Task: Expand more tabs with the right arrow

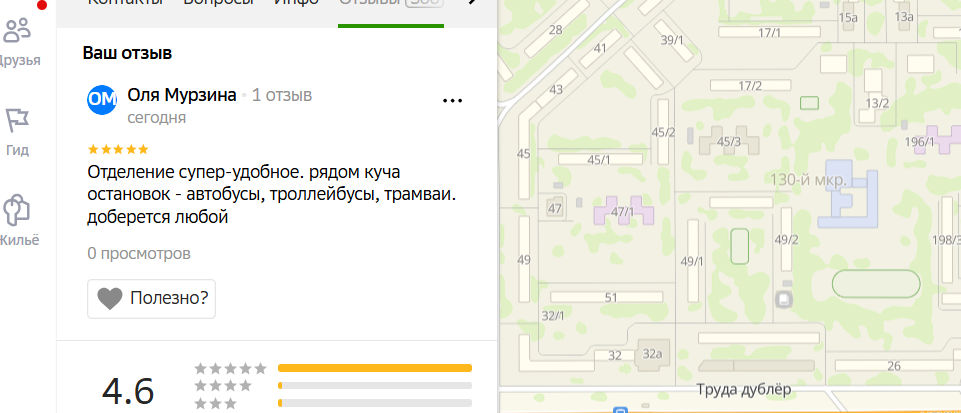Action: pos(473,3)
